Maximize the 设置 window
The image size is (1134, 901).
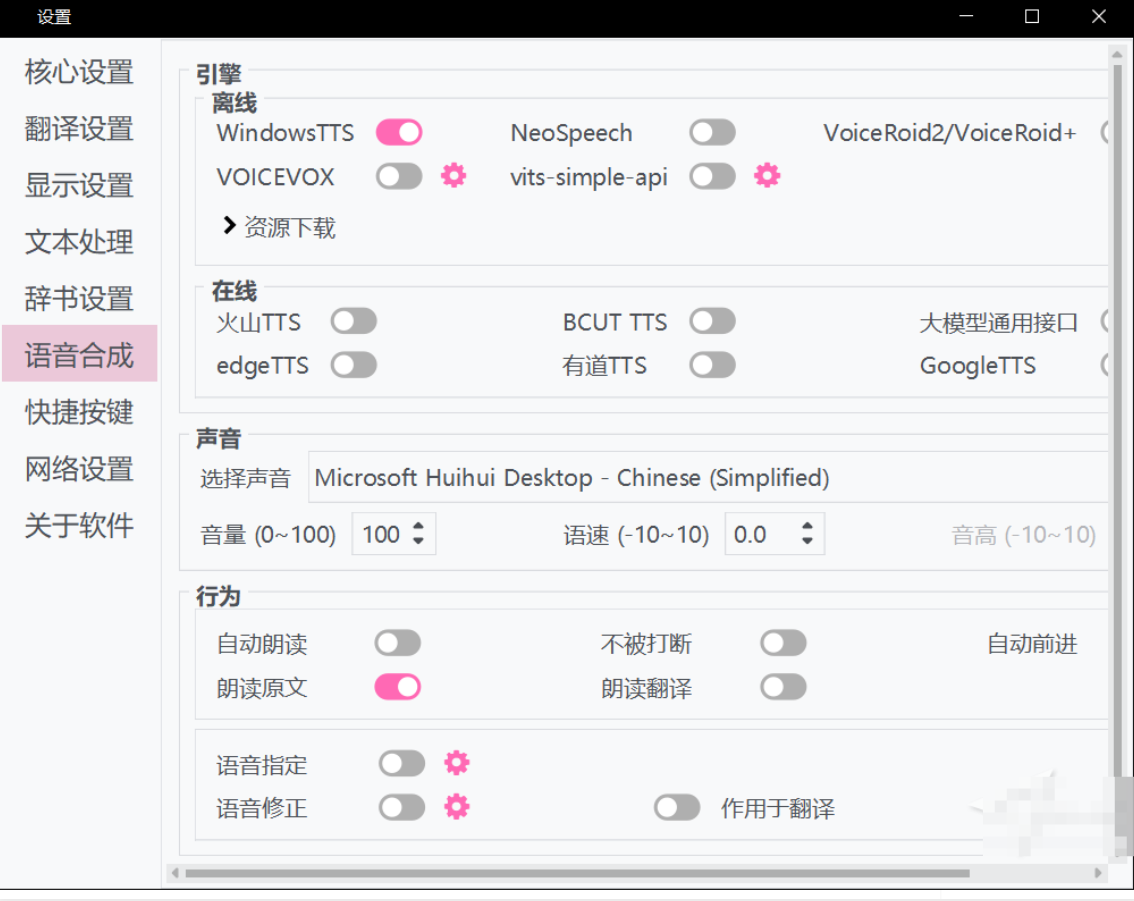pyautogui.click(x=1032, y=16)
